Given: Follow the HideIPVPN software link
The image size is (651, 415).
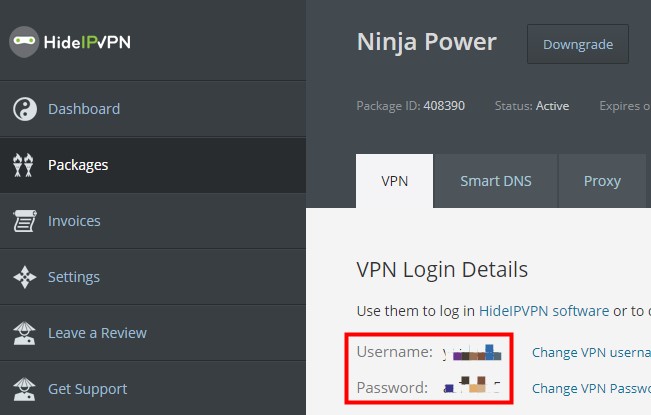Looking at the screenshot, I should (x=544, y=311).
